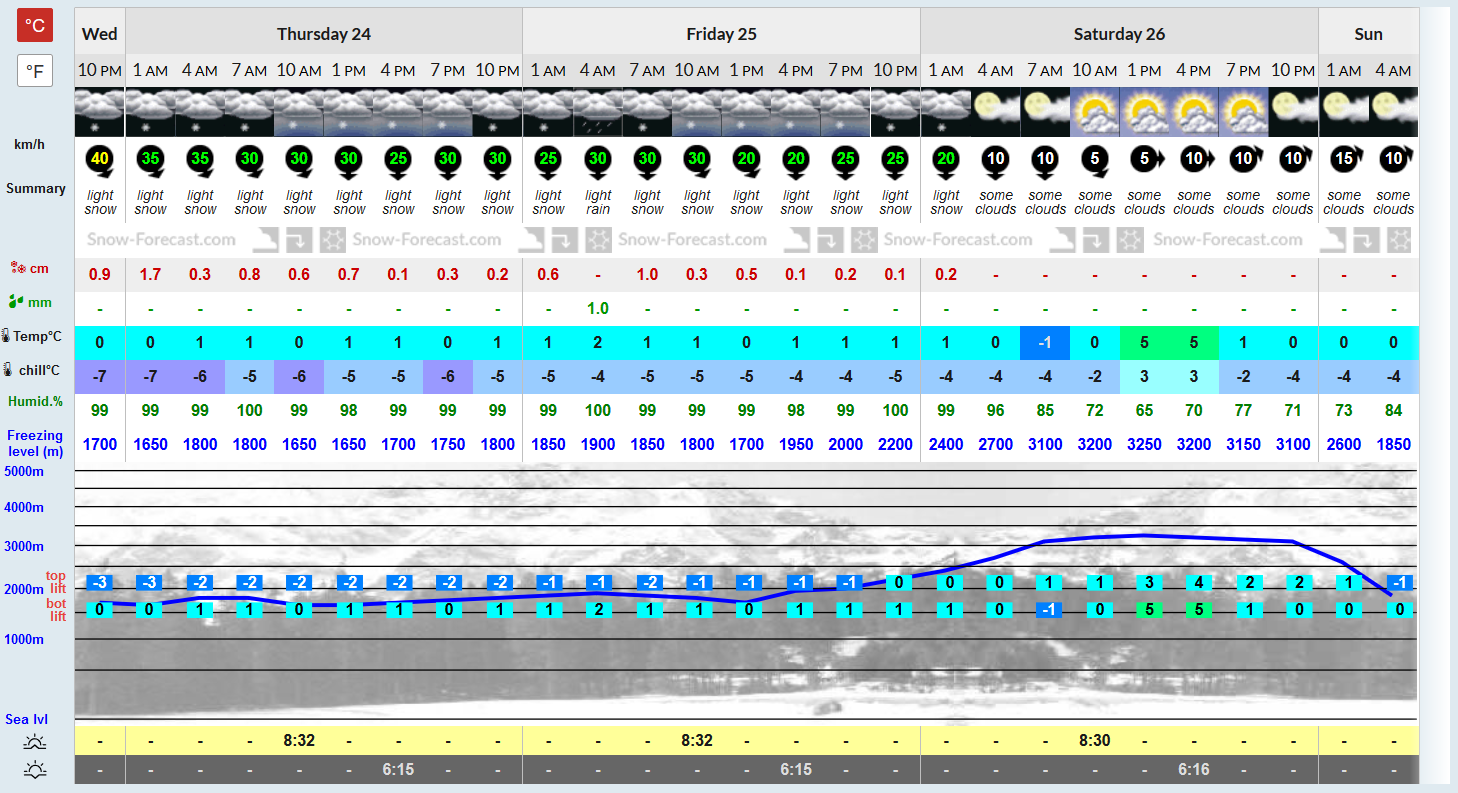The height and width of the screenshot is (793, 1458).
Task: Click Saturday 10 AM wind speed 5 icon
Action: [x=1094, y=158]
